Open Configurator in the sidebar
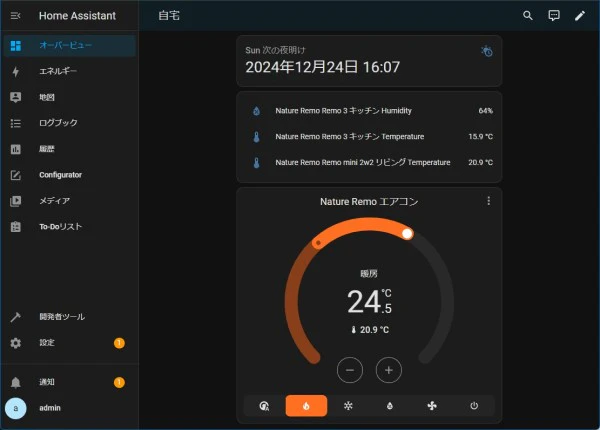The width and height of the screenshot is (600, 430). pyautogui.click(x=70, y=175)
